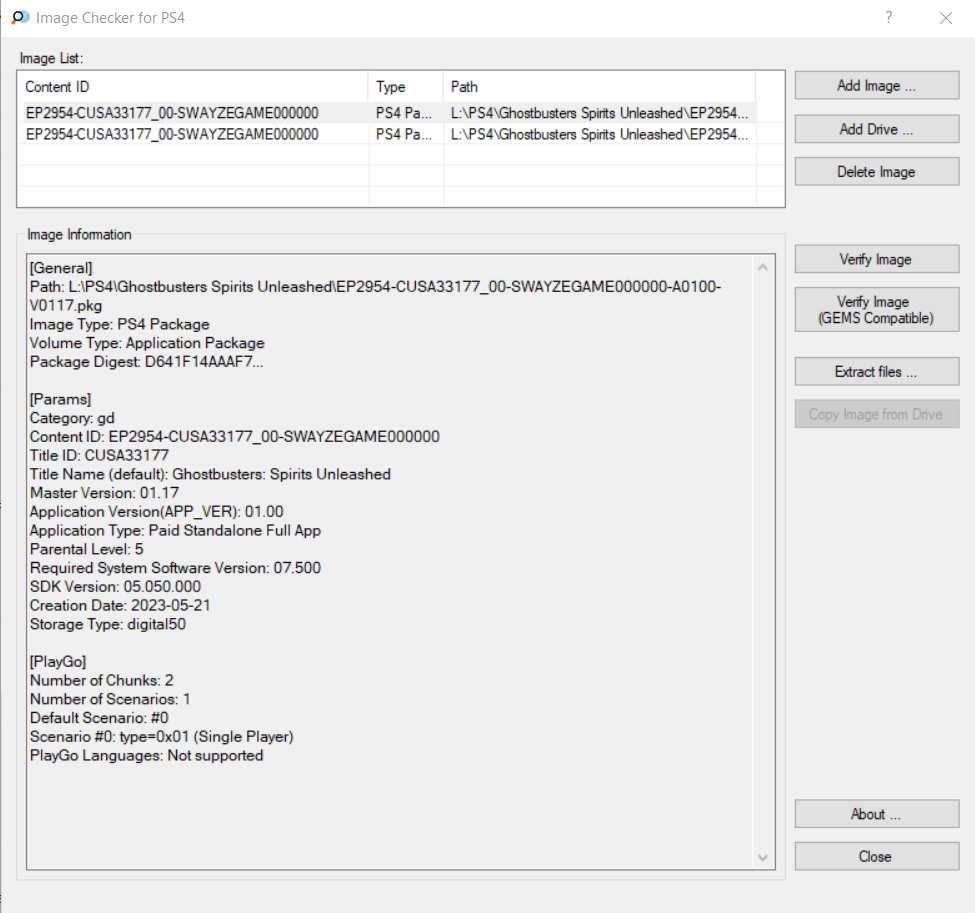Click the Close button at the bottom
The width and height of the screenshot is (975, 913).
(877, 856)
